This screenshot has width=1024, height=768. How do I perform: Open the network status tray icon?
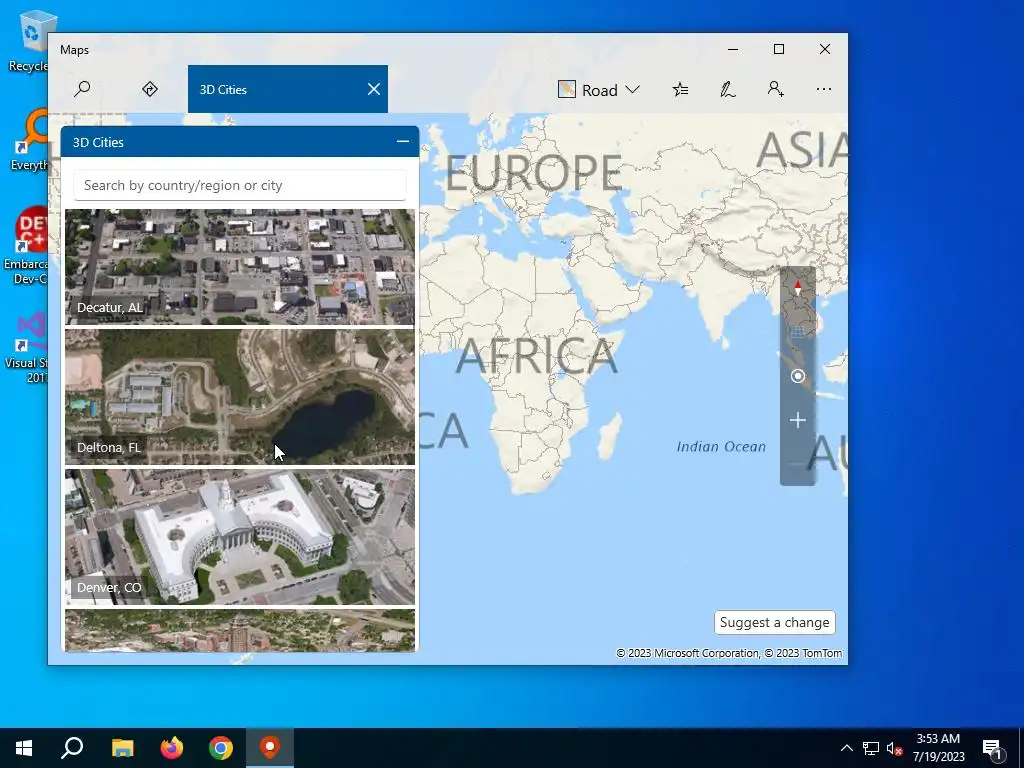pyautogui.click(x=871, y=748)
